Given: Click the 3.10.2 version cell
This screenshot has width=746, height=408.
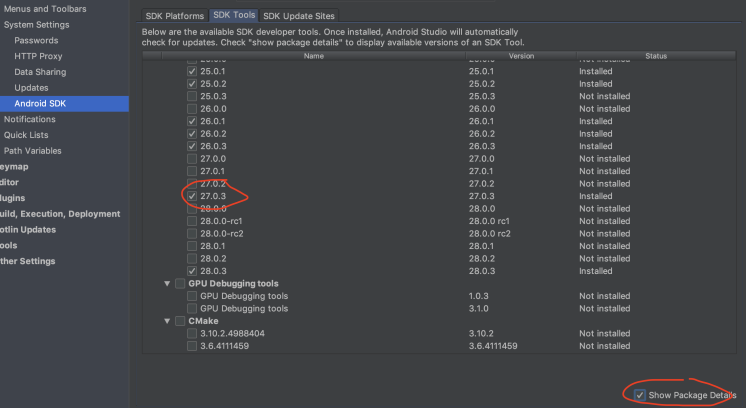Looking at the screenshot, I should click(x=481, y=333).
